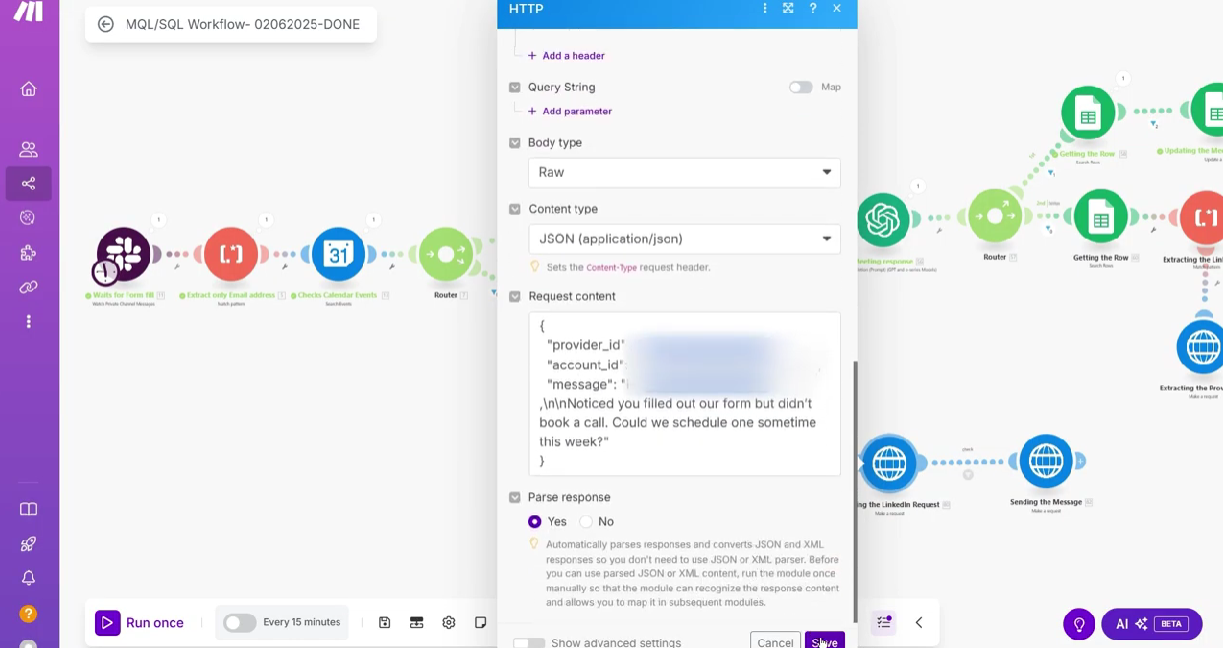Open Scenarios via the share-nodes sidebar icon
This screenshot has width=1223, height=648.
[28, 183]
